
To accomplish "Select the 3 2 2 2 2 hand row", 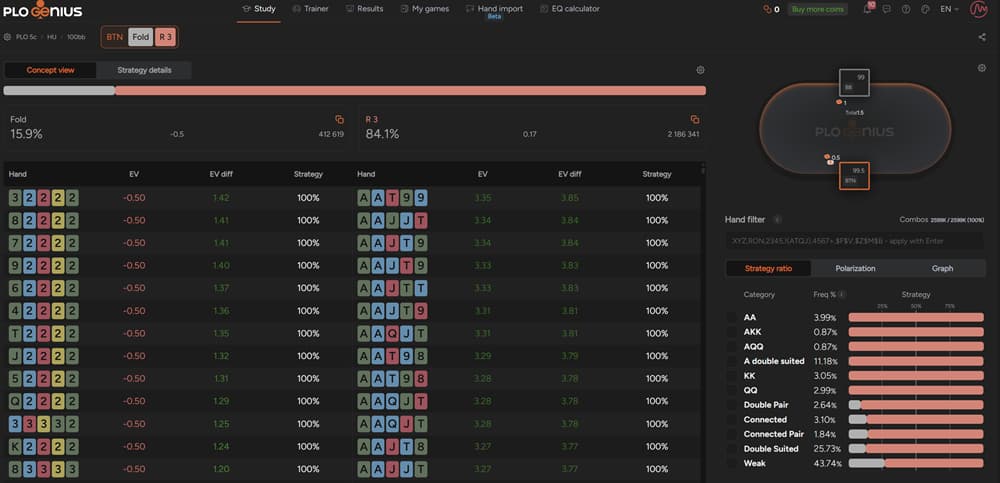I will coord(177,198).
